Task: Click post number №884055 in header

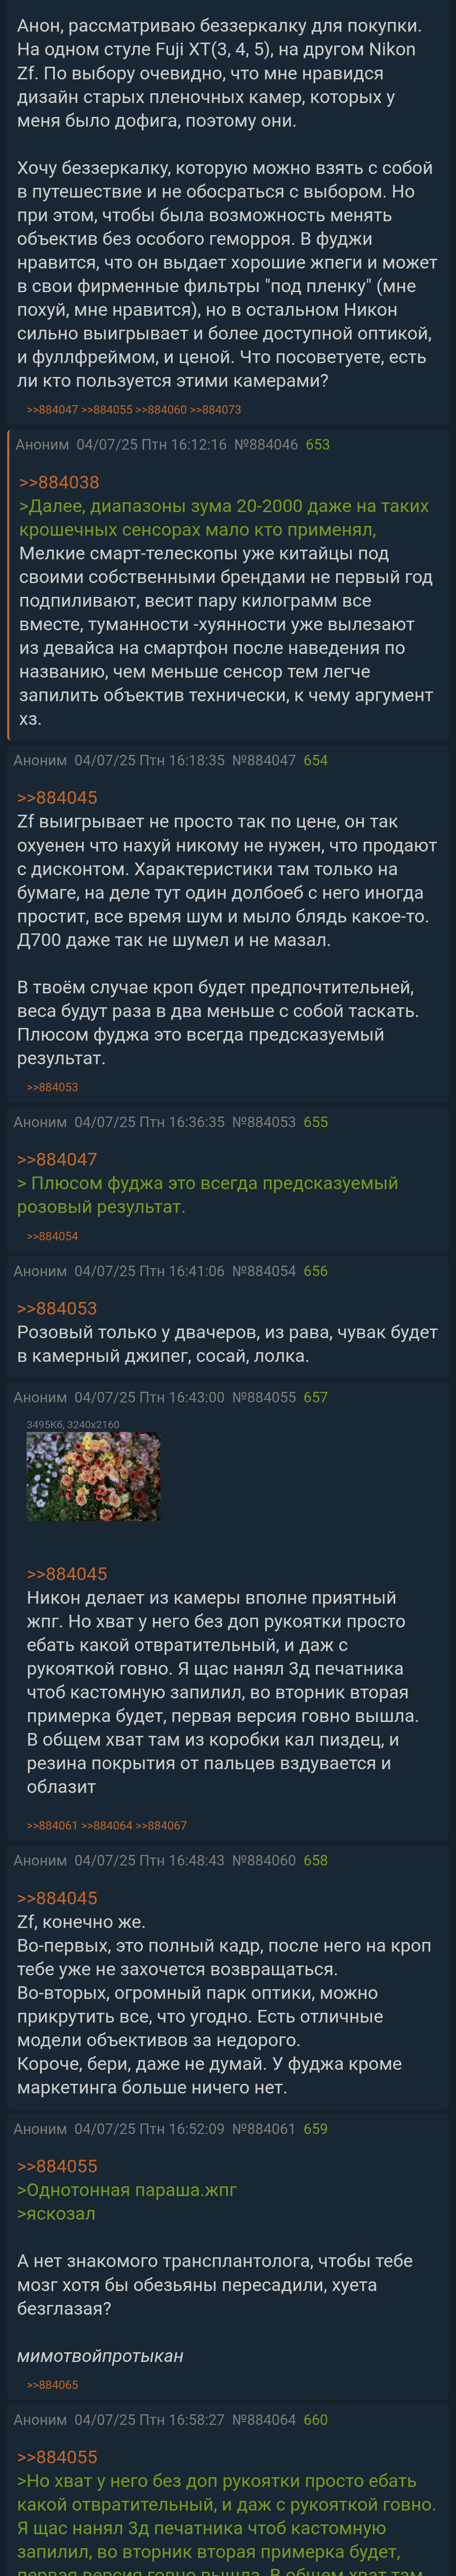Action: pos(263,1397)
